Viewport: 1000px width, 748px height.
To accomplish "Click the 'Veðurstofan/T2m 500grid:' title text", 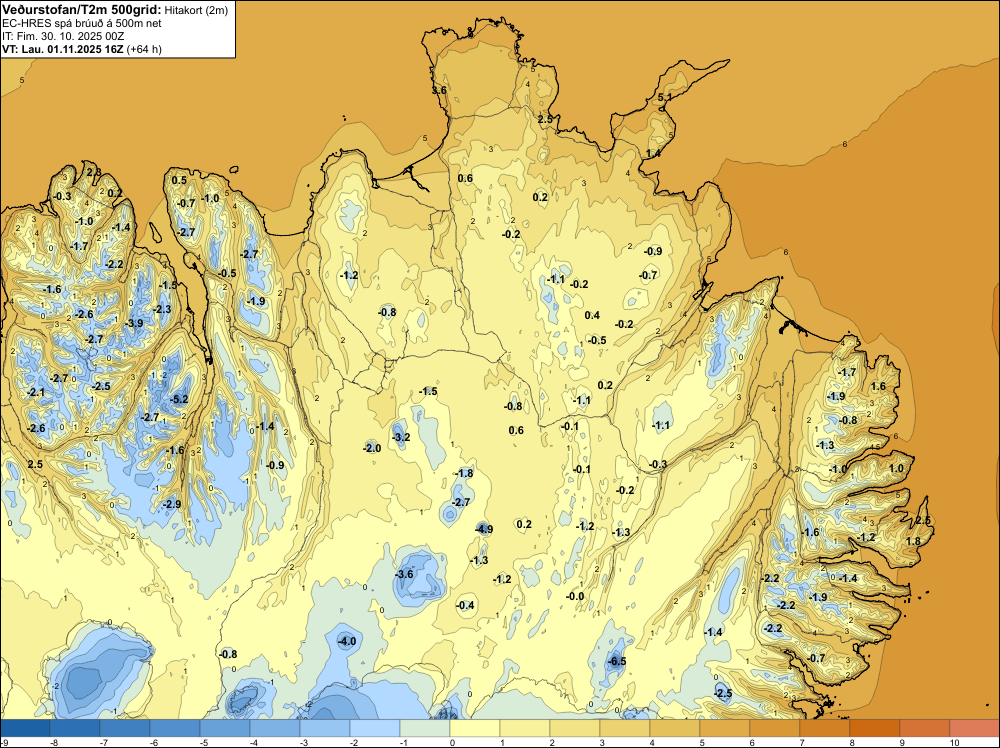I will pyautogui.click(x=82, y=10).
